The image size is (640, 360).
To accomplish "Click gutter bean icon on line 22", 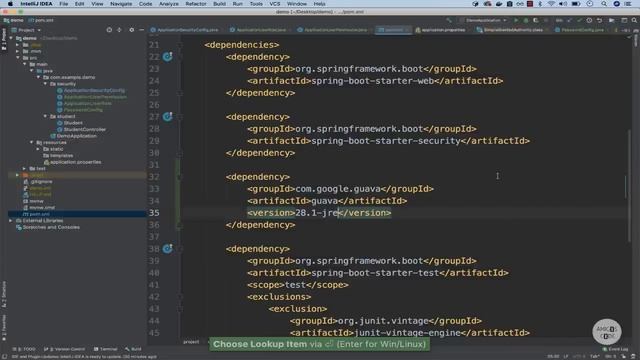I will (x=167, y=57).
